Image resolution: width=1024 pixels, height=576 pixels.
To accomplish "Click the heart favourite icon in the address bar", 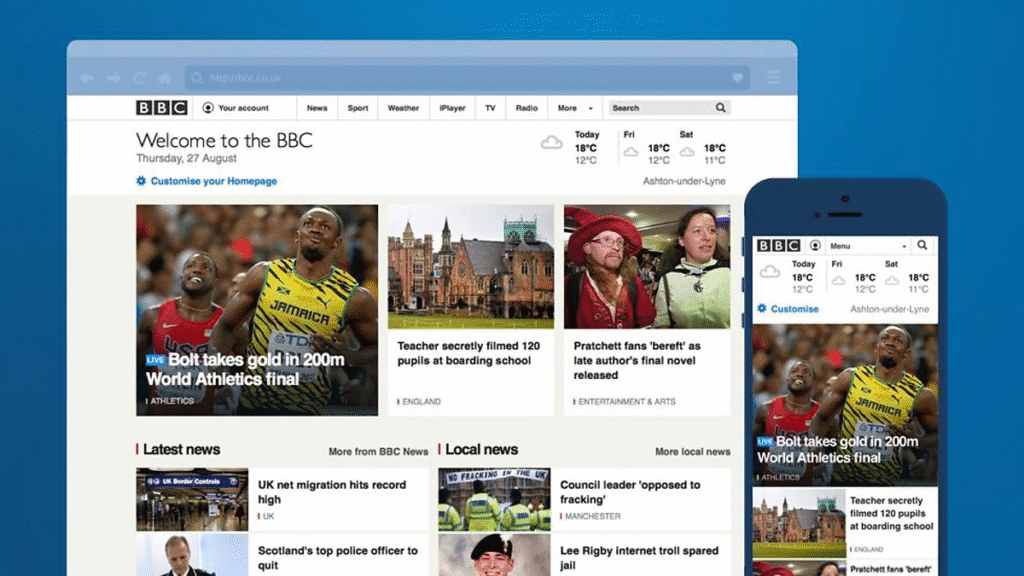I will pyautogui.click(x=737, y=78).
